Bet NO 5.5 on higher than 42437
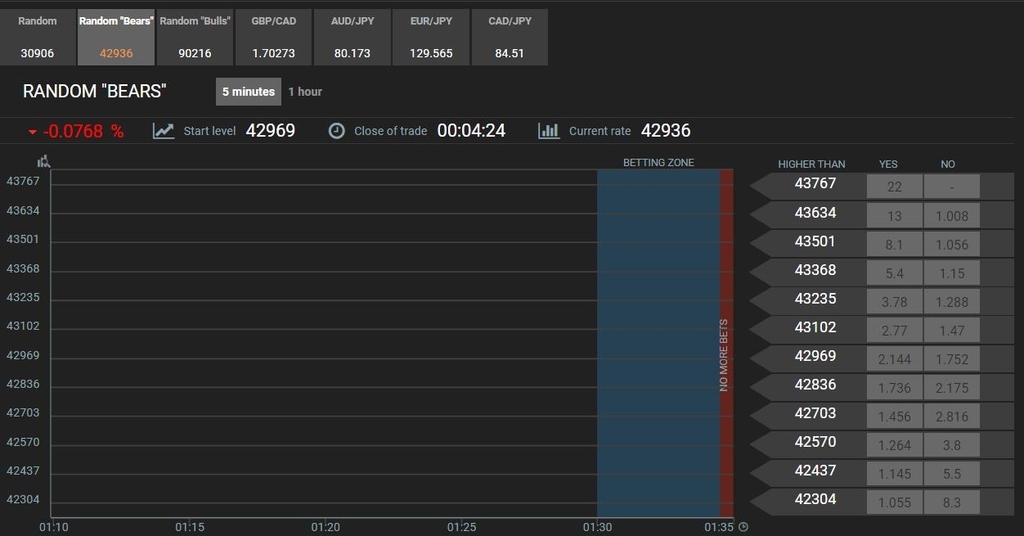This screenshot has width=1024, height=536. pyautogui.click(x=952, y=474)
